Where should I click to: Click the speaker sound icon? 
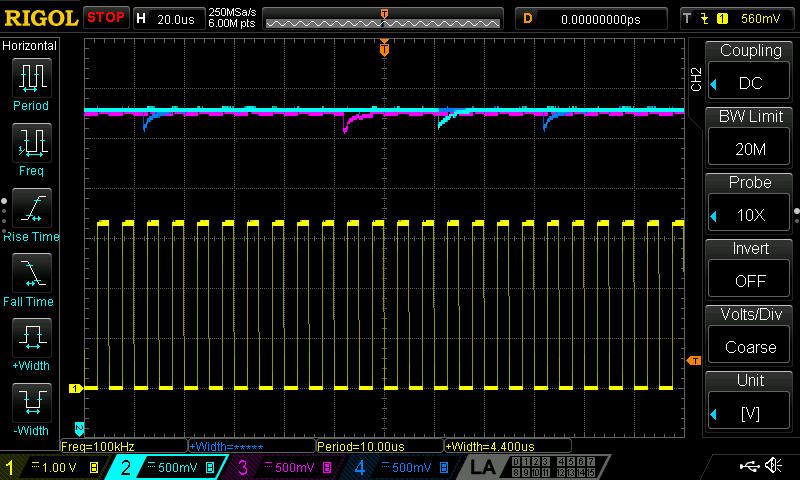pyautogui.click(x=774, y=465)
